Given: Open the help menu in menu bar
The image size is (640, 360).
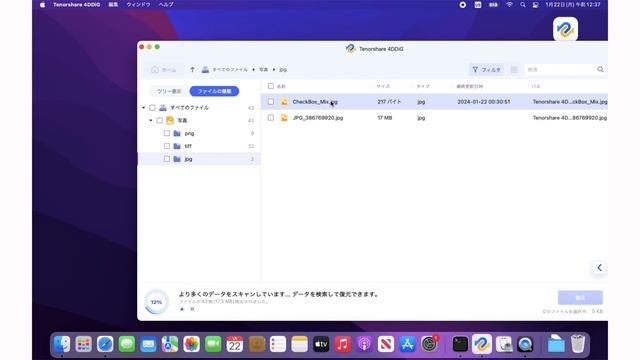Looking at the screenshot, I should [166, 4].
